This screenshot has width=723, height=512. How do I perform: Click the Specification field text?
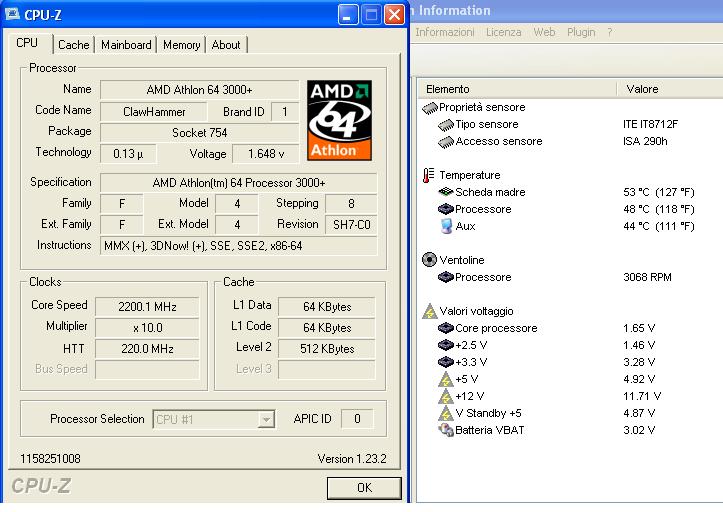point(239,183)
